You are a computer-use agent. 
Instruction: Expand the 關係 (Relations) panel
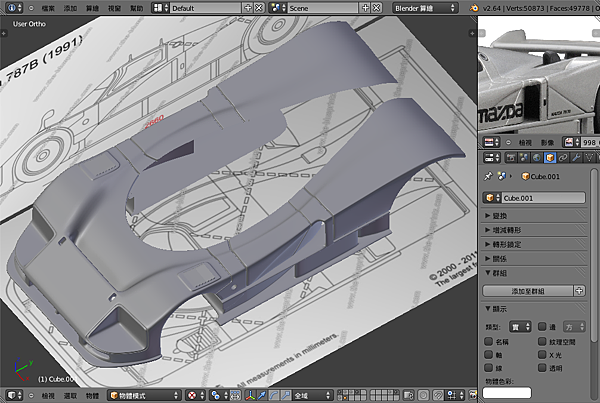534,259
